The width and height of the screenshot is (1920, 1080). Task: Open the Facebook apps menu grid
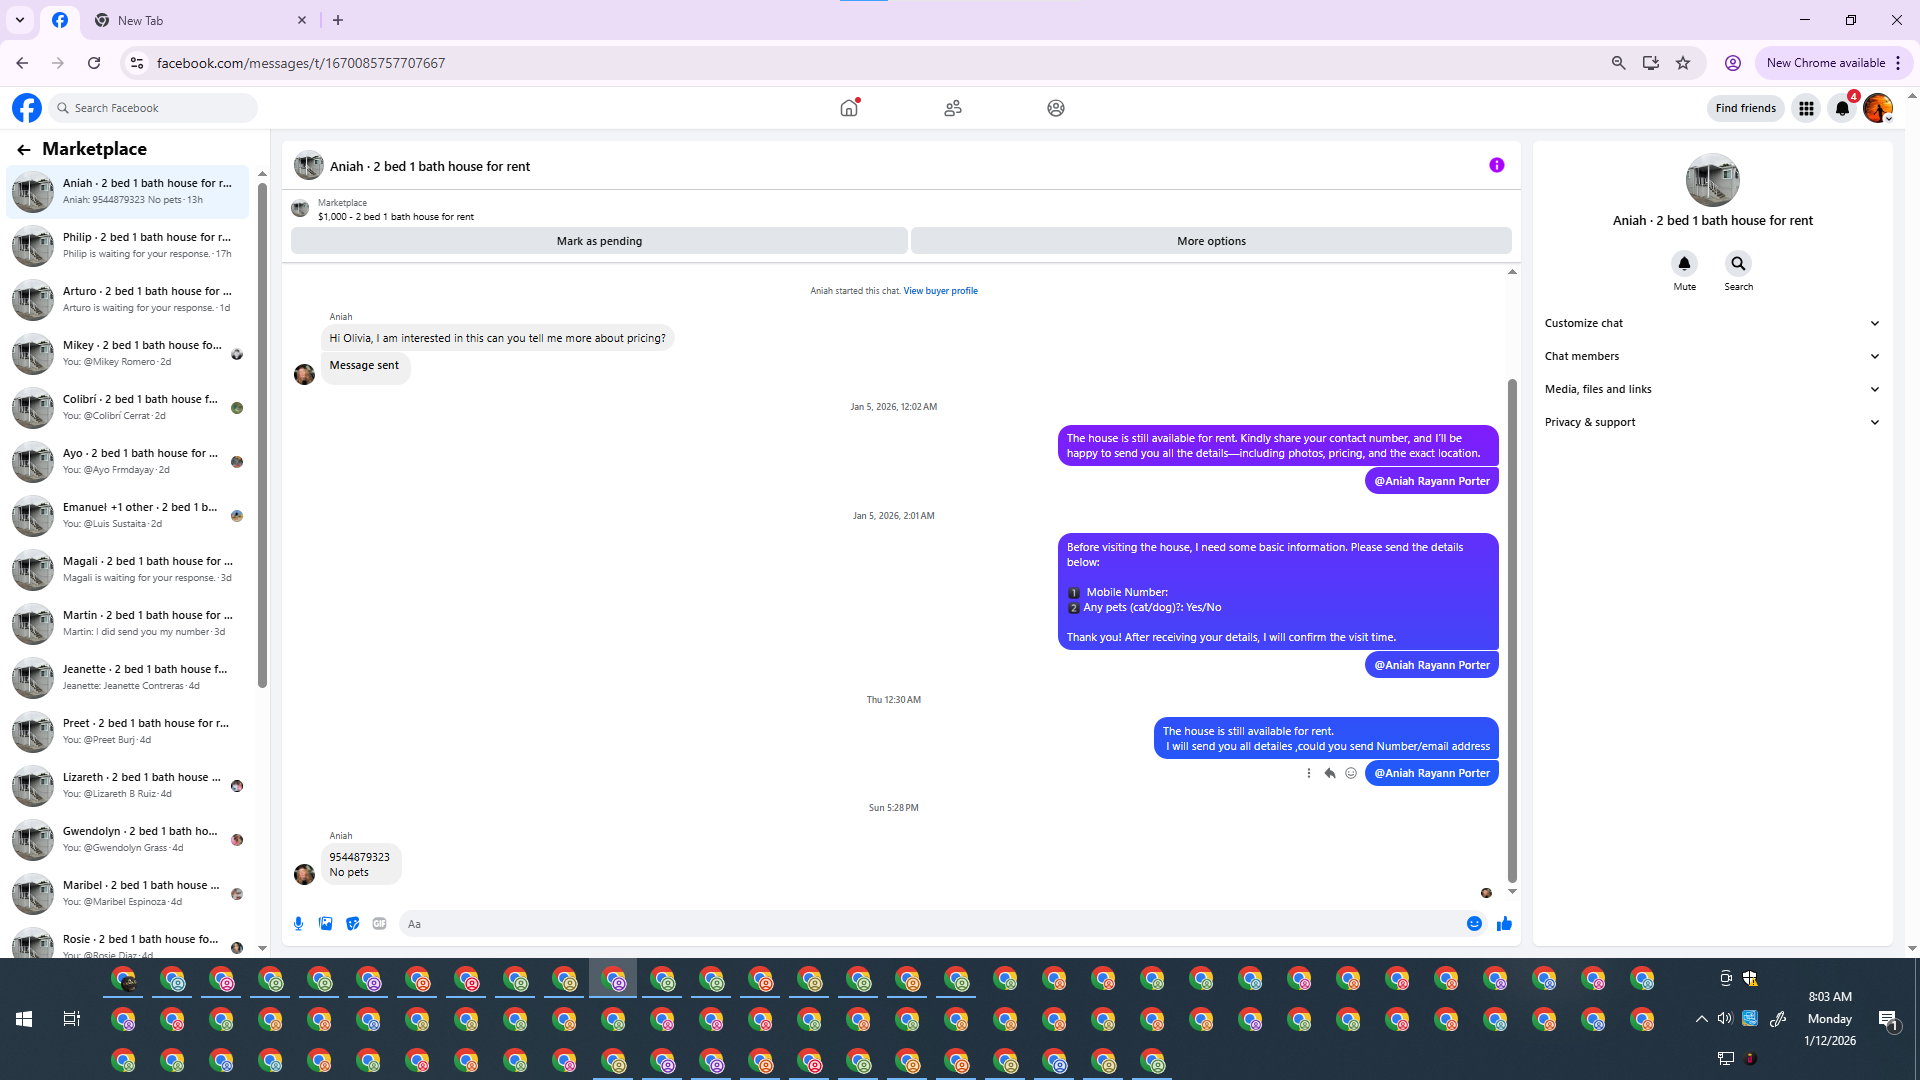pos(1806,108)
